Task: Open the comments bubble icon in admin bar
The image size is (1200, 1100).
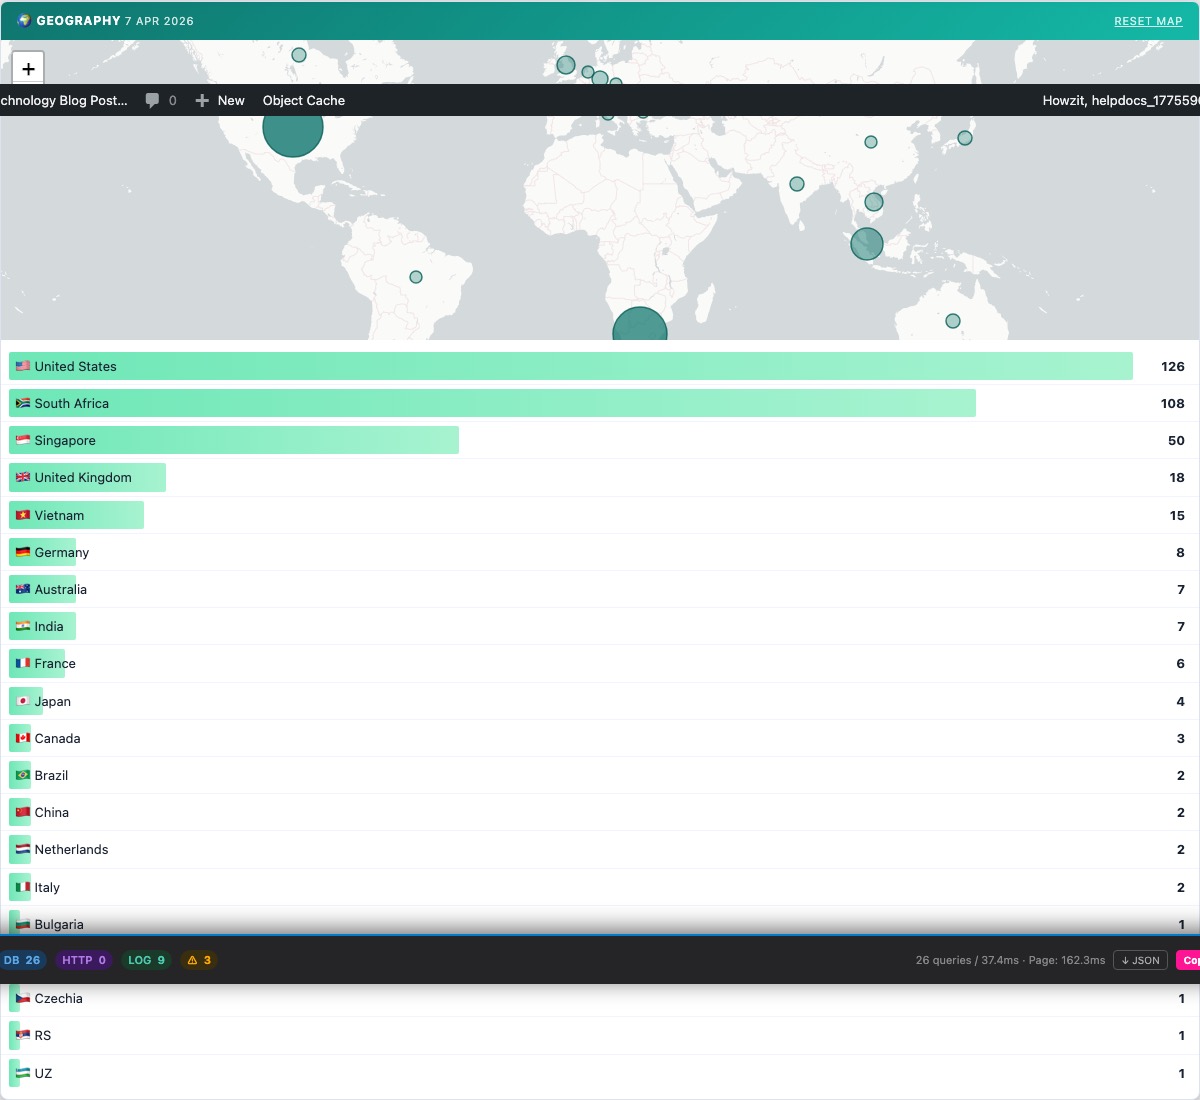Action: click(x=153, y=100)
